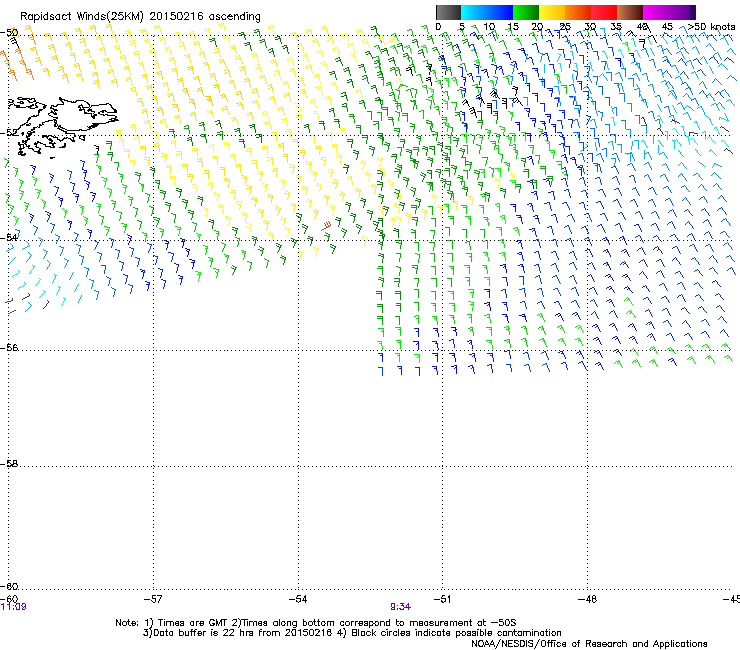740x650 pixels.
Task: Click the '-51' longitude axis label
Action: click(x=442, y=599)
